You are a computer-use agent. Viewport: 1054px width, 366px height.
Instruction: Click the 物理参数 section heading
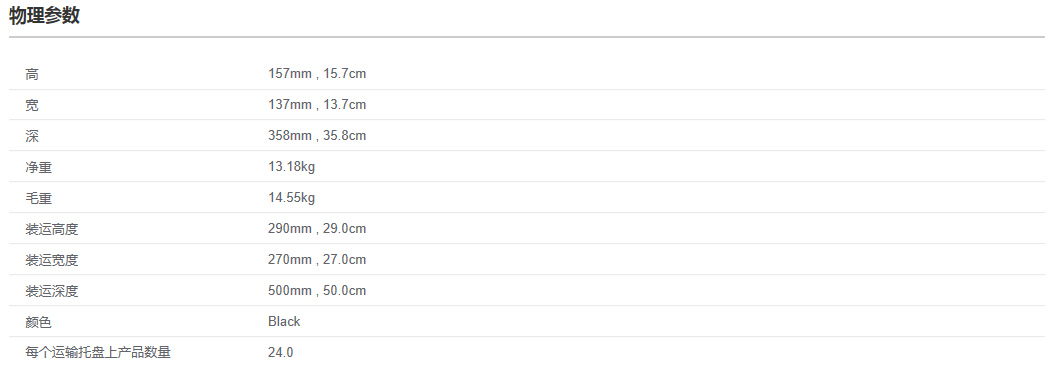click(x=44, y=16)
